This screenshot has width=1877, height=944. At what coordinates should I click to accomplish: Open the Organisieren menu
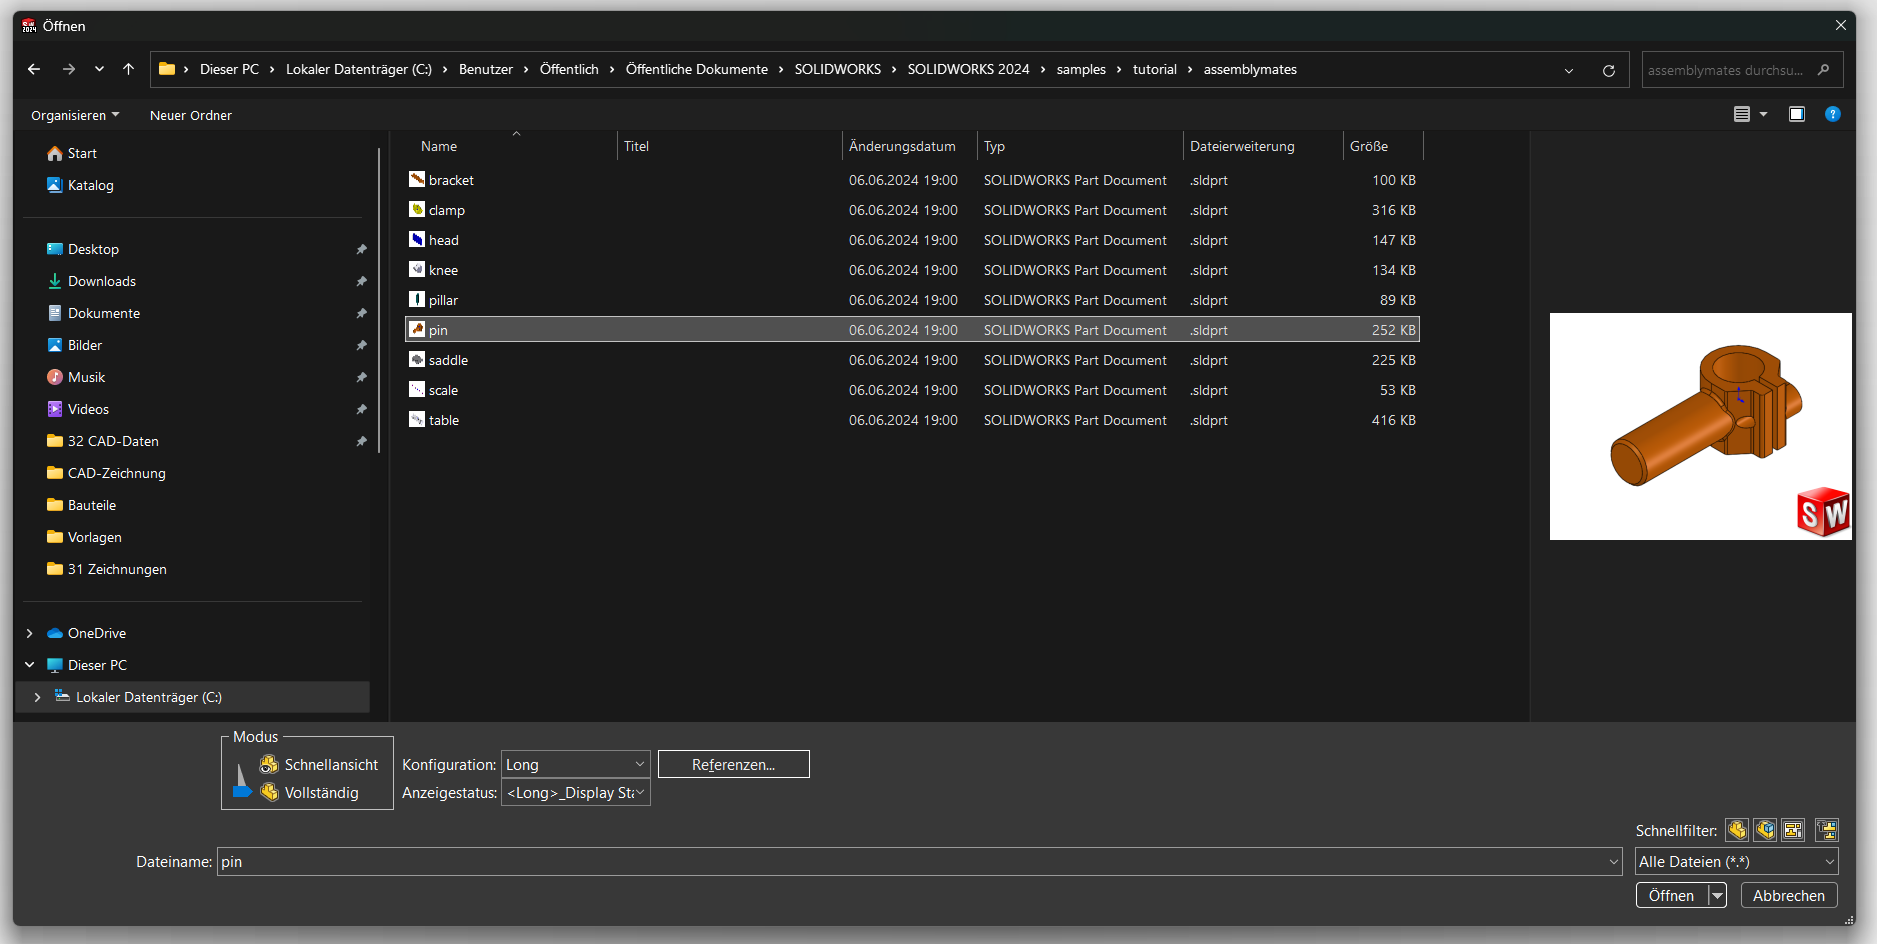coord(75,115)
